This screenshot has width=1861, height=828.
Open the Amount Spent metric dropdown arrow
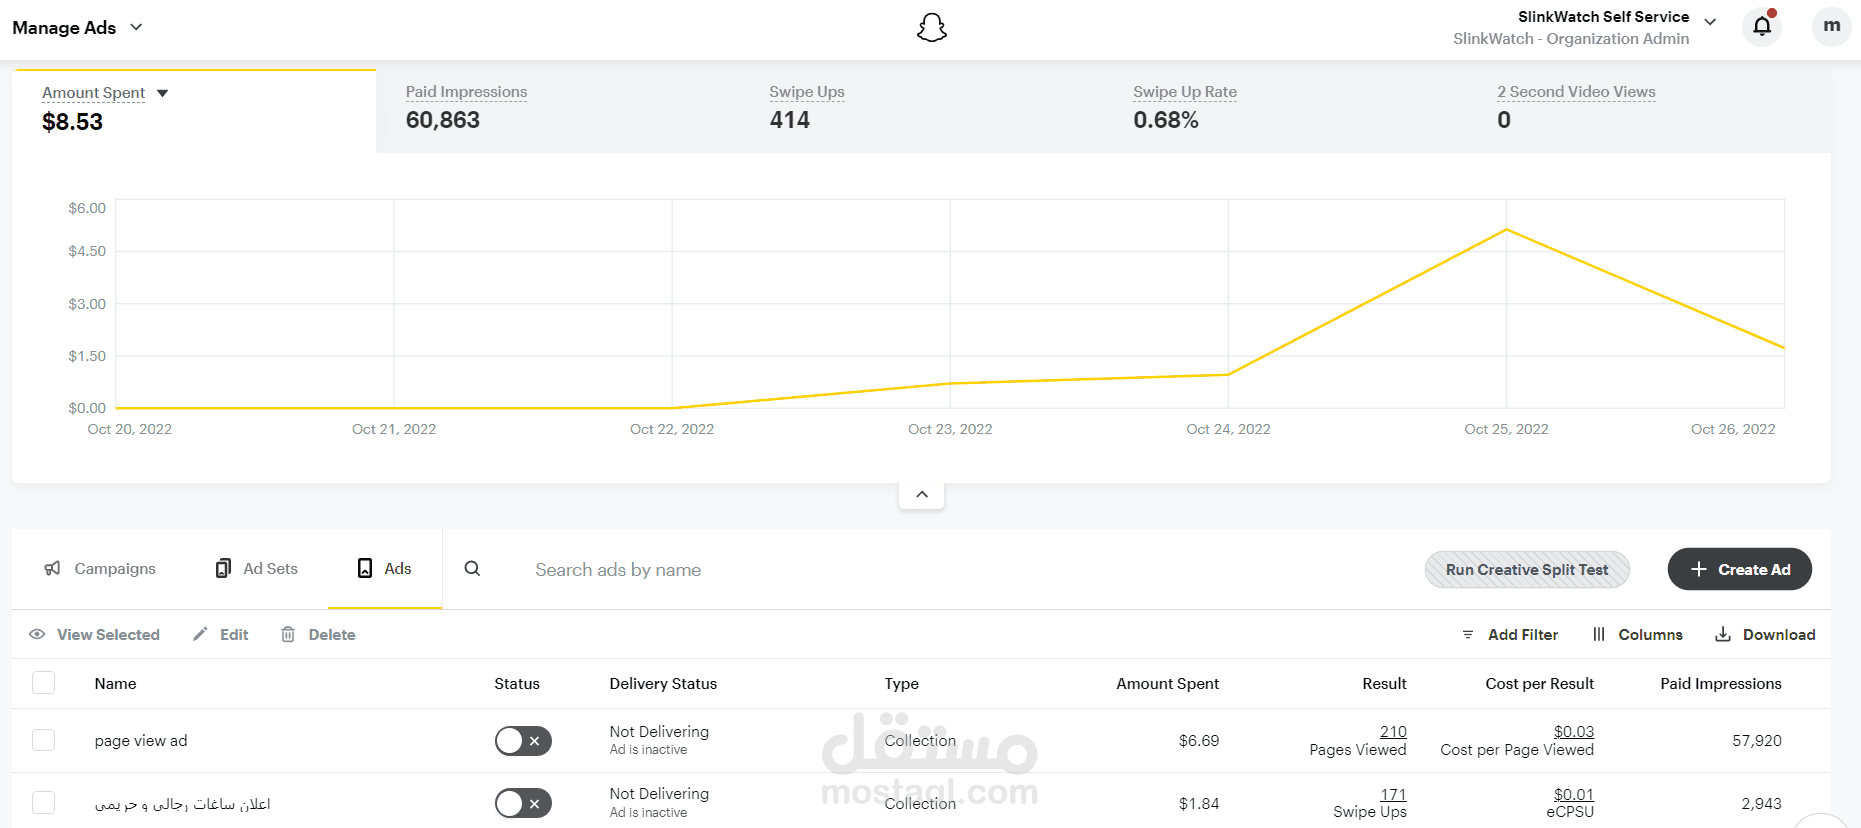[x=162, y=93]
